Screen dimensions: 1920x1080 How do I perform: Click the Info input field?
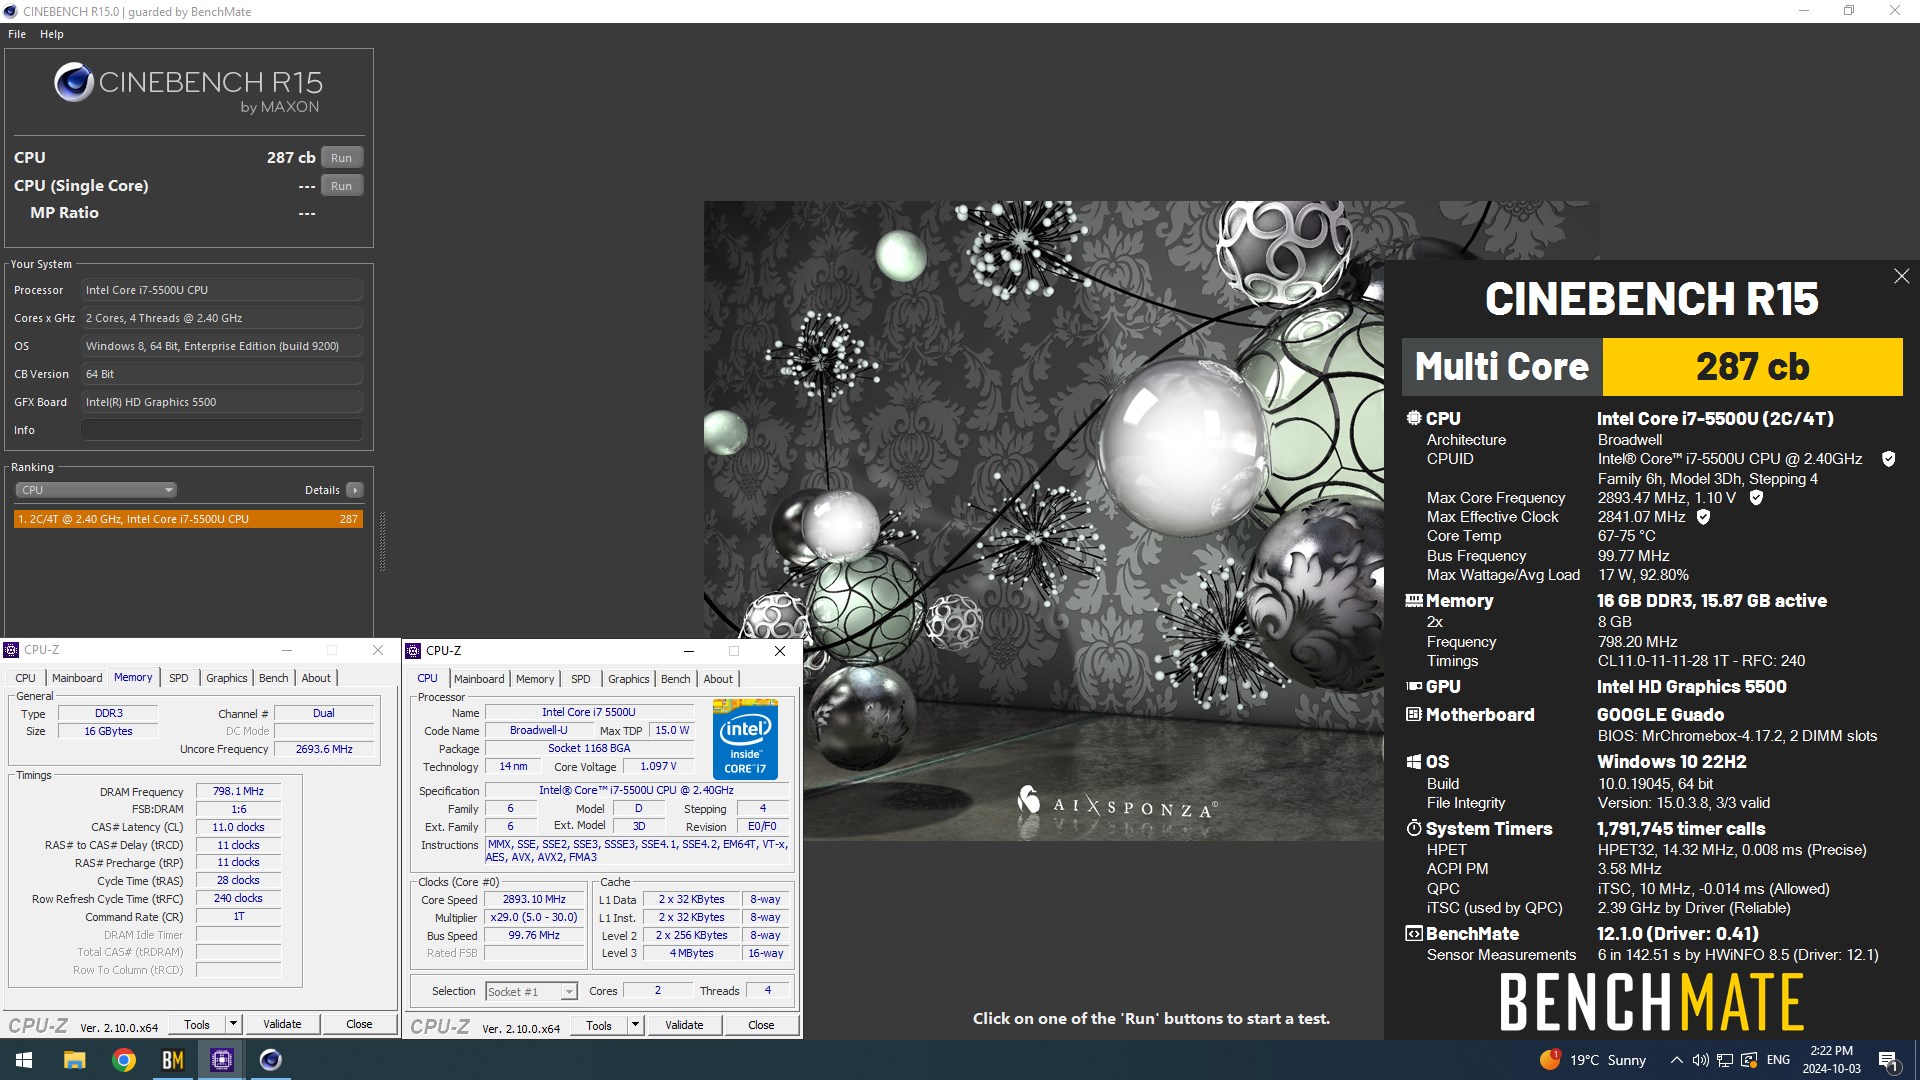pyautogui.click(x=222, y=430)
